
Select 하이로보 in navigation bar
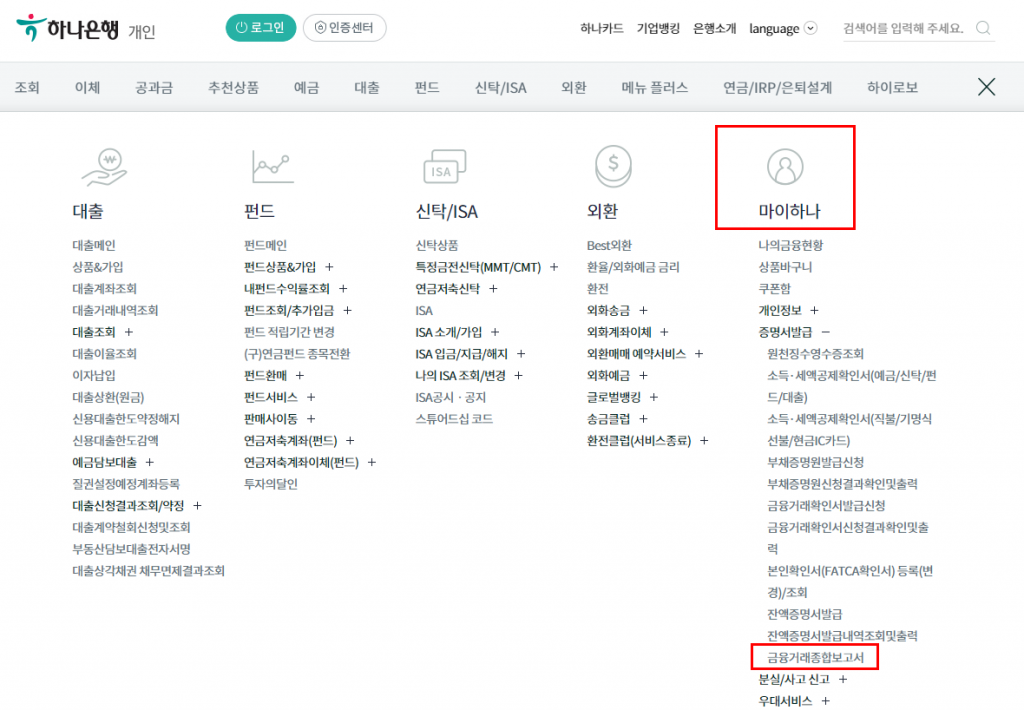[892, 88]
